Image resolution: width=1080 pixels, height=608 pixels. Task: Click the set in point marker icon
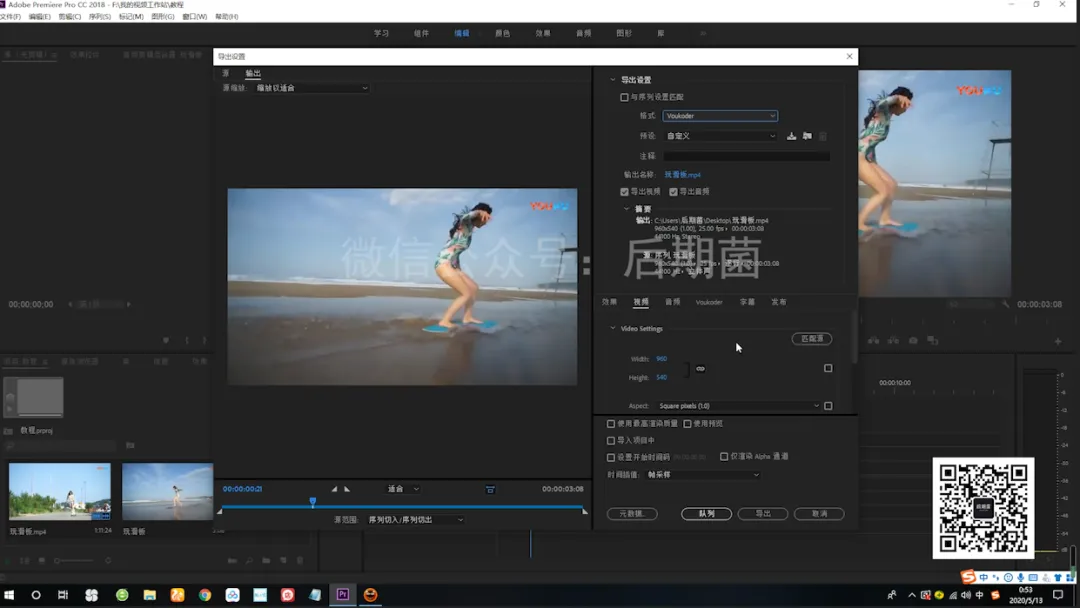pyautogui.click(x=334, y=489)
